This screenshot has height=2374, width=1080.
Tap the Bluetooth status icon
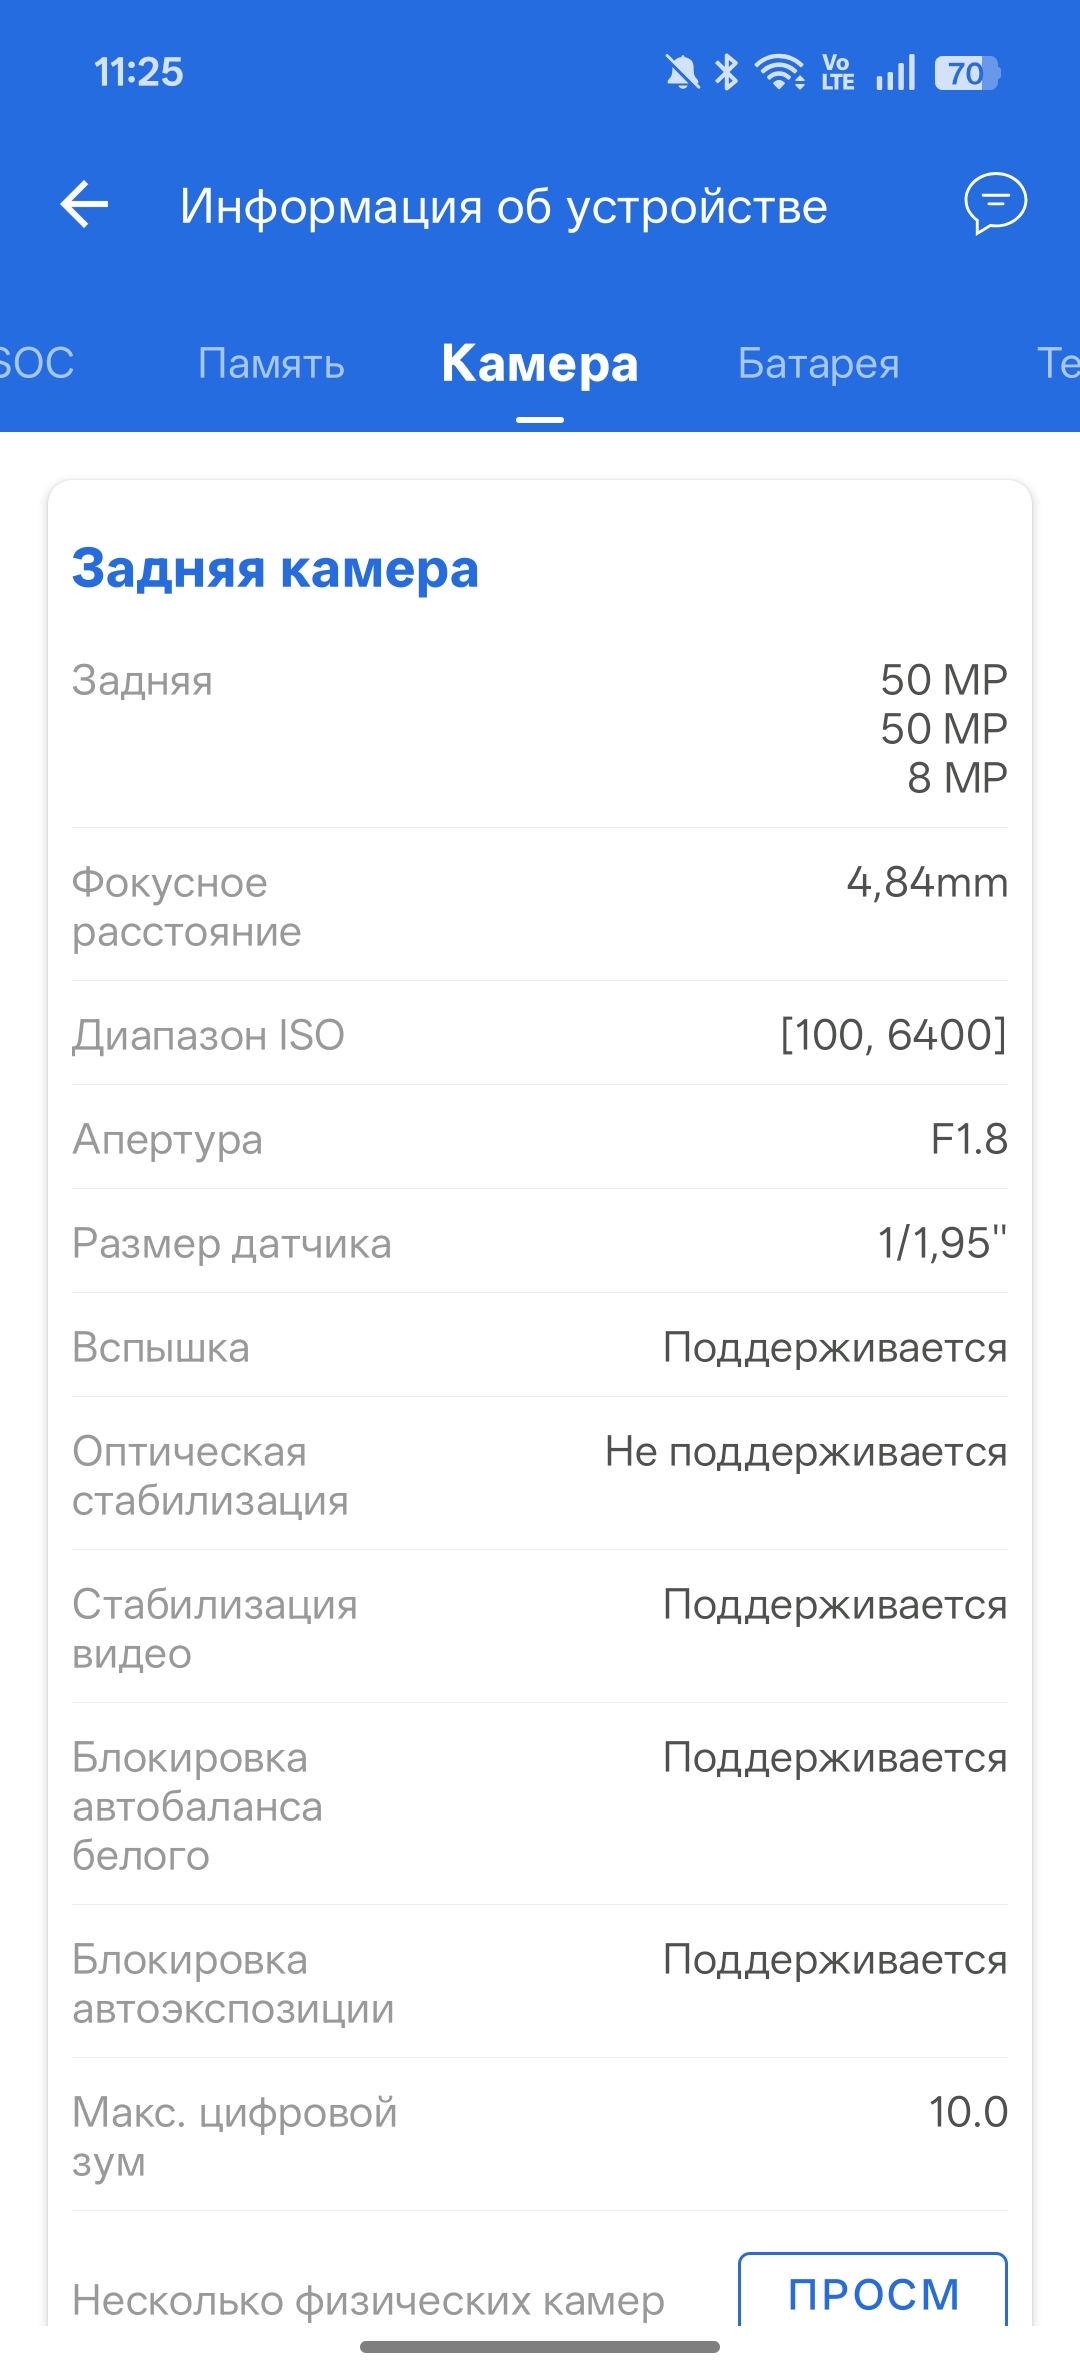pyautogui.click(x=727, y=73)
